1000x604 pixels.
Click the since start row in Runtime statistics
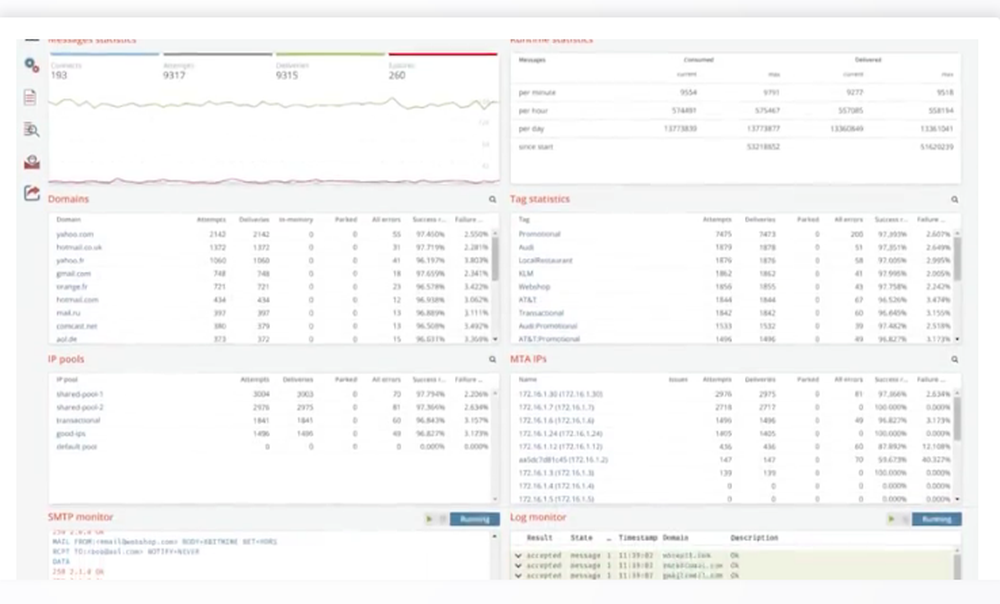tap(735, 147)
